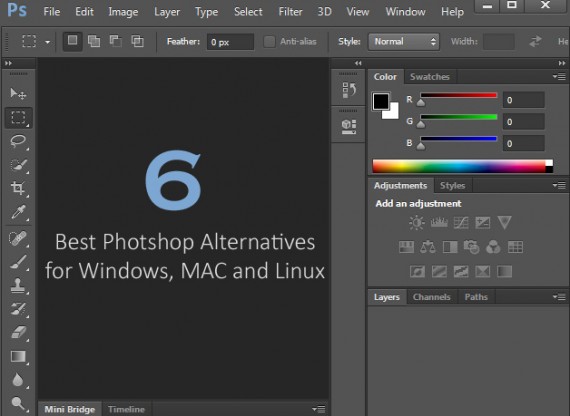The image size is (570, 416).
Task: Add a Curves adjustment
Action: 461,223
